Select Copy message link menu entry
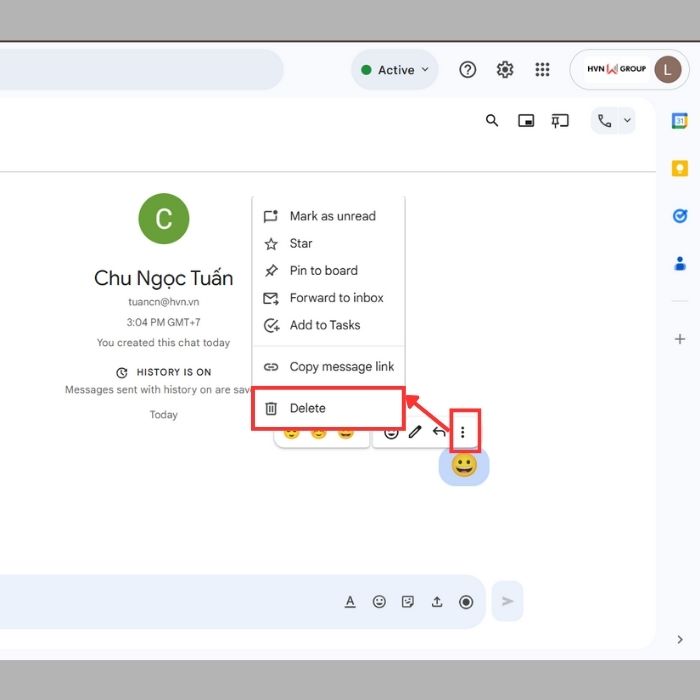Image resolution: width=700 pixels, height=700 pixels. point(329,367)
